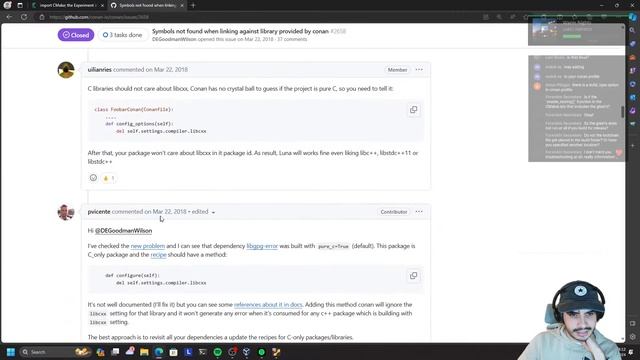Open Microsoft Edge from the taskbar
Viewport: 640px width, 360px height.
click(x=159, y=352)
